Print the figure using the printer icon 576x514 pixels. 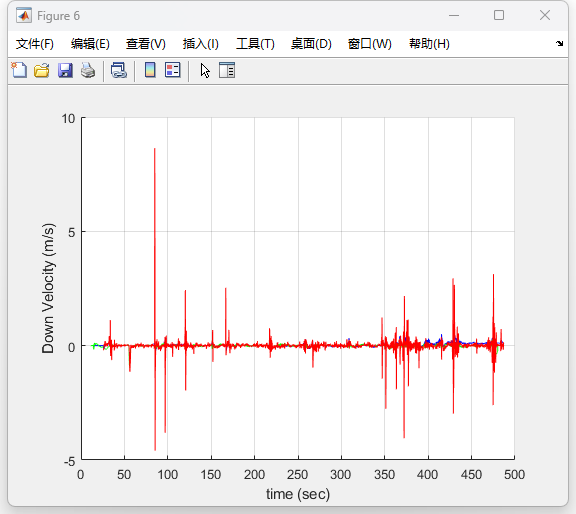click(x=88, y=70)
